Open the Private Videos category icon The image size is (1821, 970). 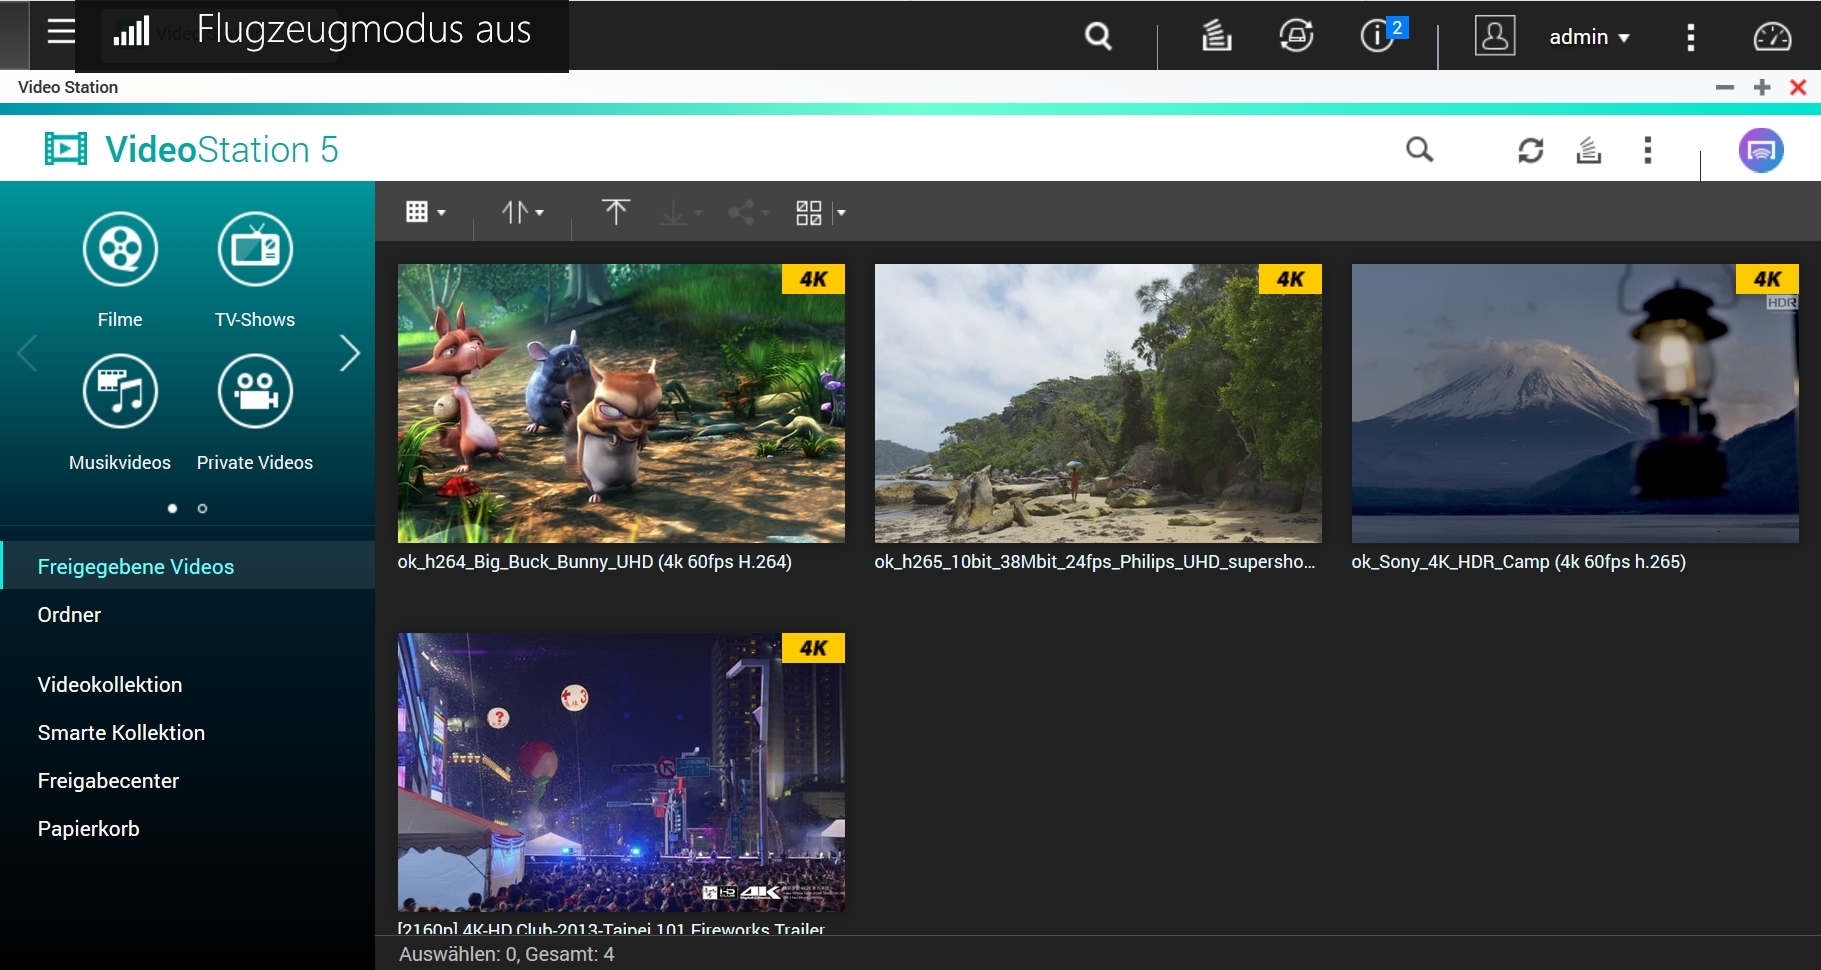pos(255,391)
